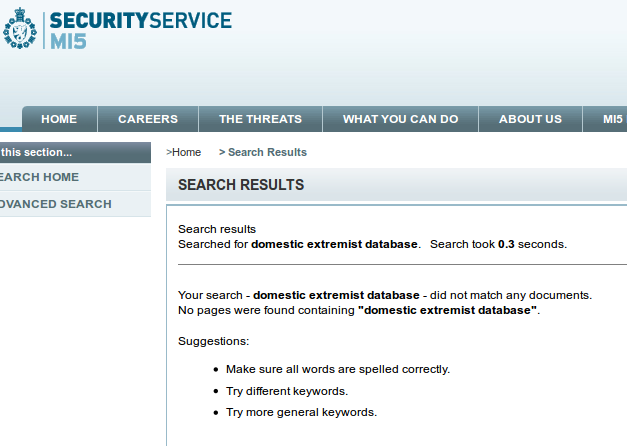This screenshot has width=627, height=446.
Task: Open the HOME navigation tab
Action: tap(59, 119)
